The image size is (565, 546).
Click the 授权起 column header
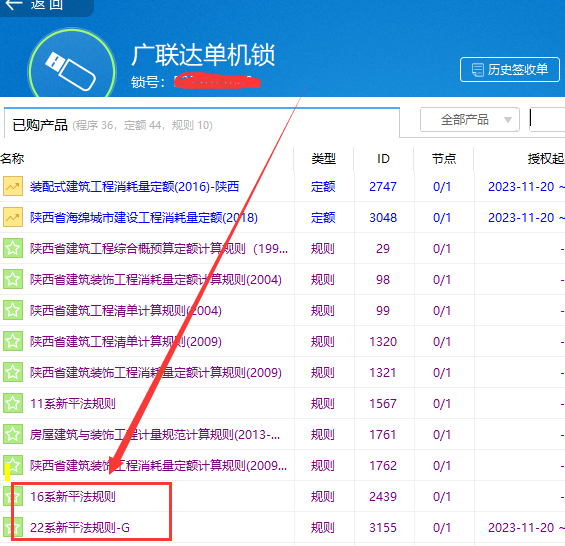[546, 159]
